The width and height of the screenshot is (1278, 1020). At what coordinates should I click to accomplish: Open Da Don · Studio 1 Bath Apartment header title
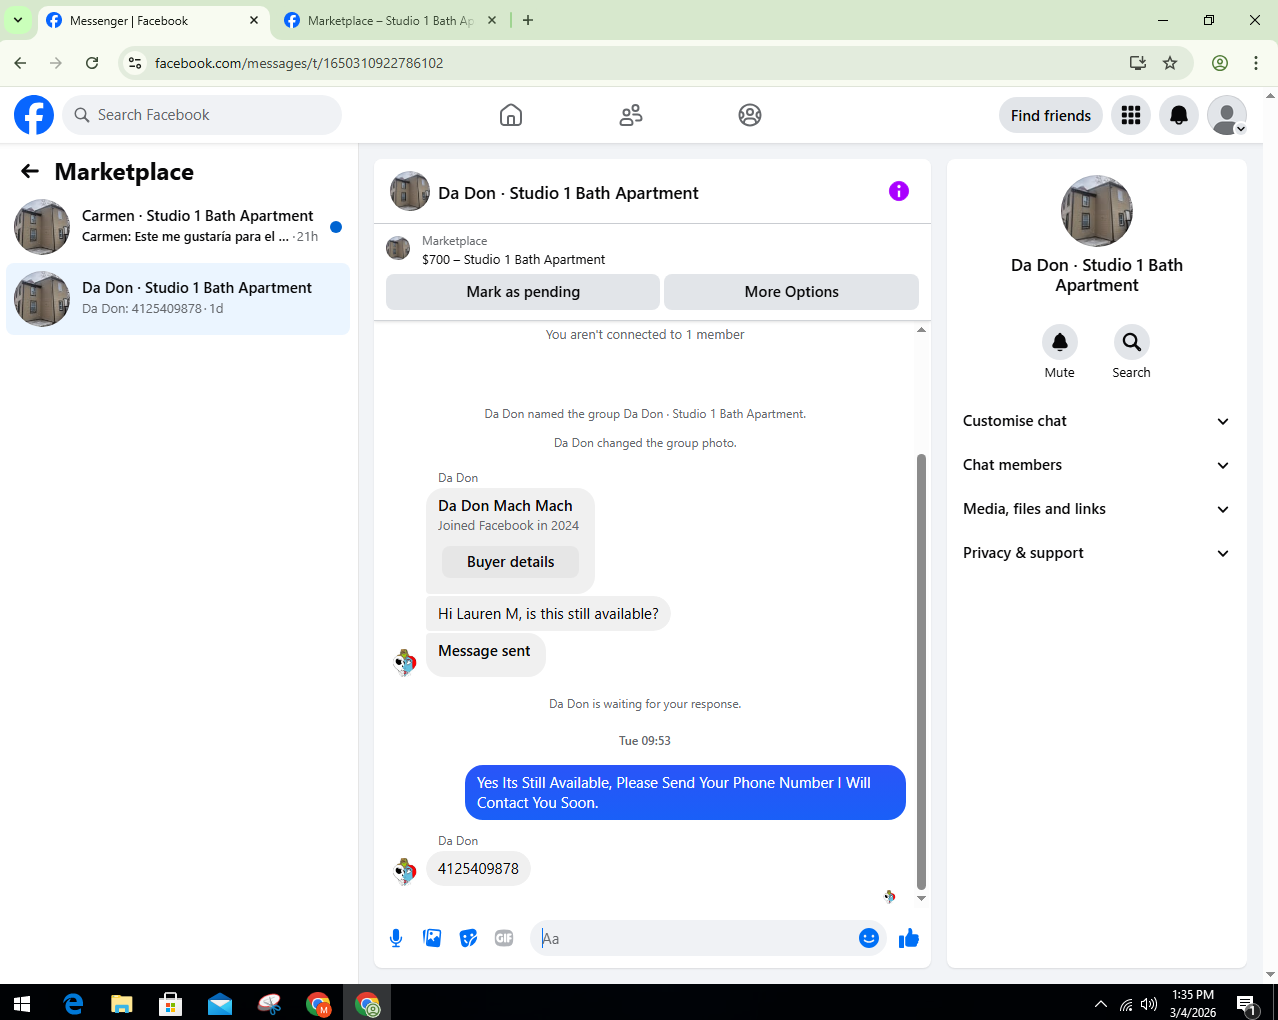(x=568, y=193)
